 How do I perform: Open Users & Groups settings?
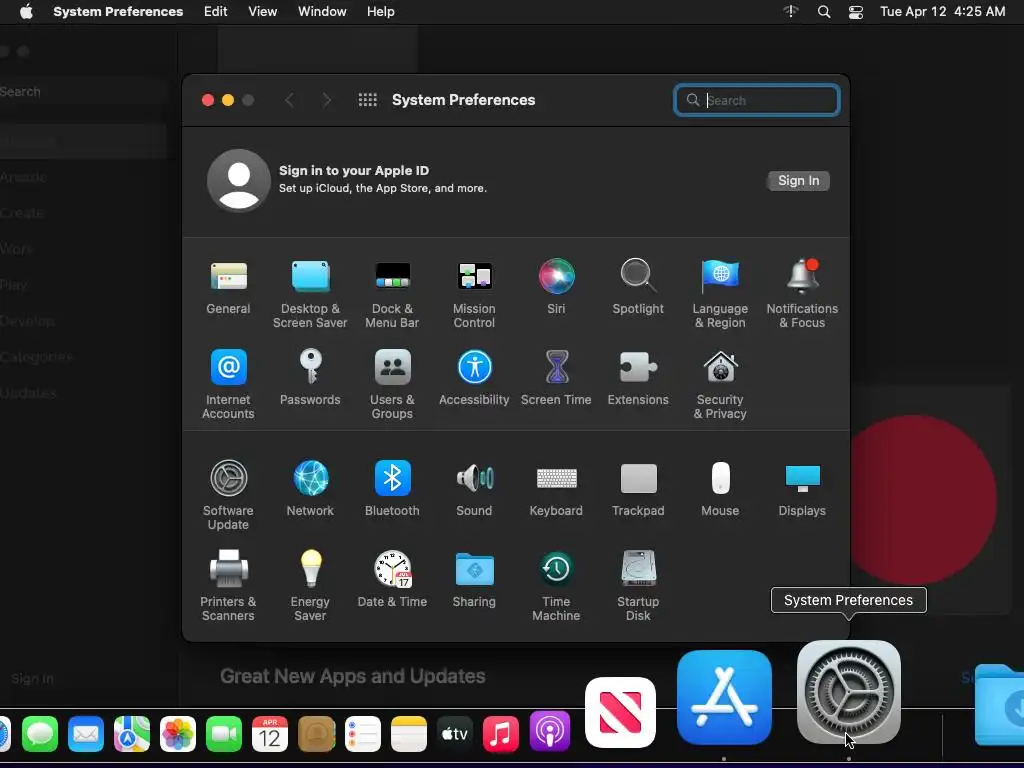point(392,385)
